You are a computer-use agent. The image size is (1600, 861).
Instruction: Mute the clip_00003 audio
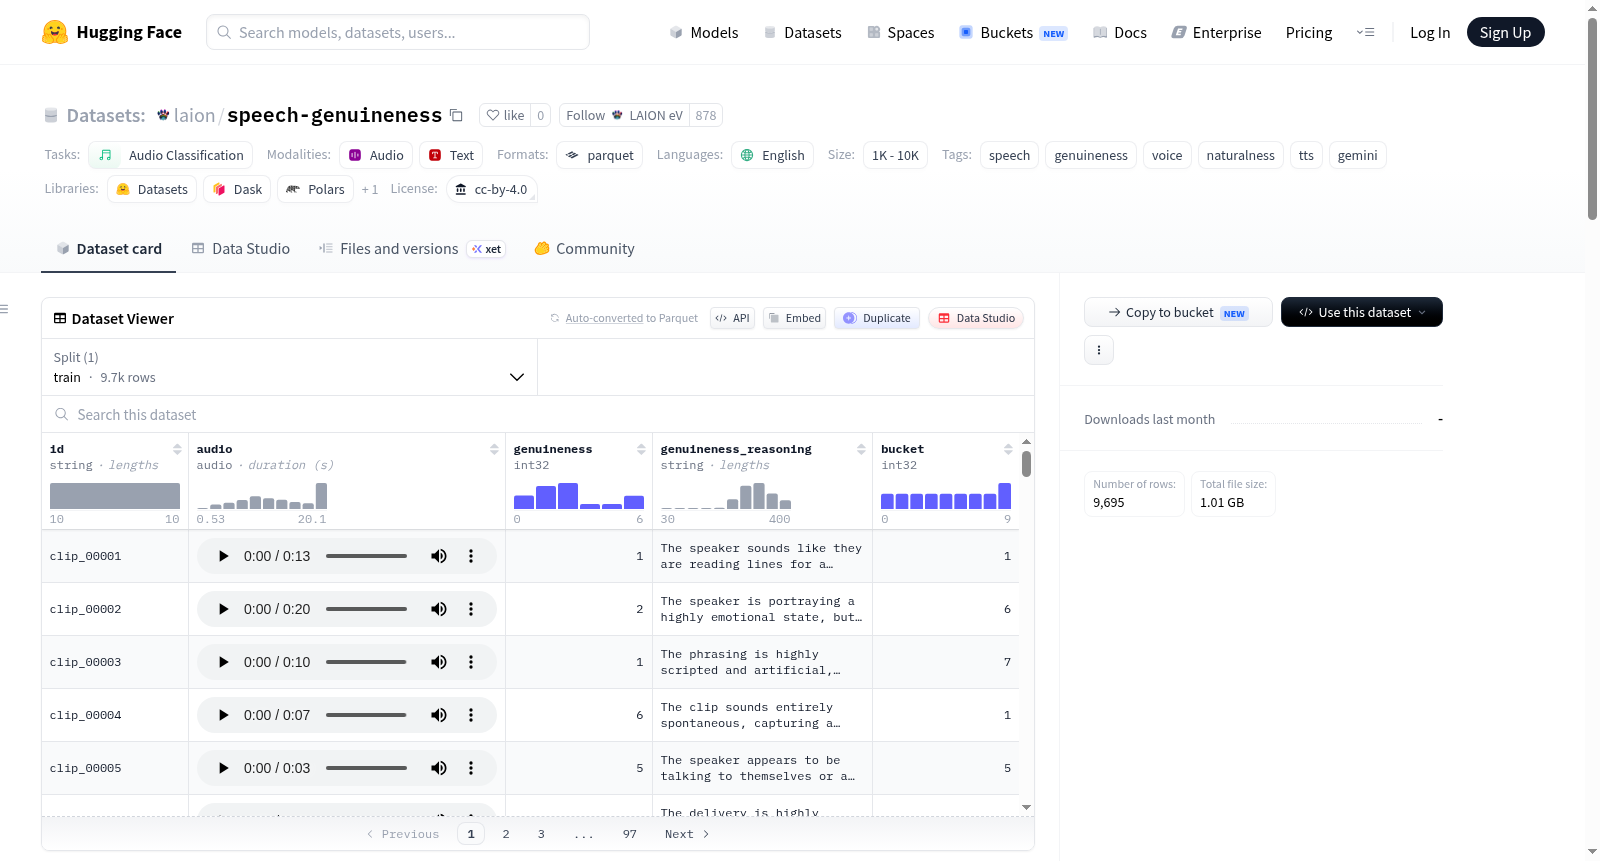pos(439,662)
